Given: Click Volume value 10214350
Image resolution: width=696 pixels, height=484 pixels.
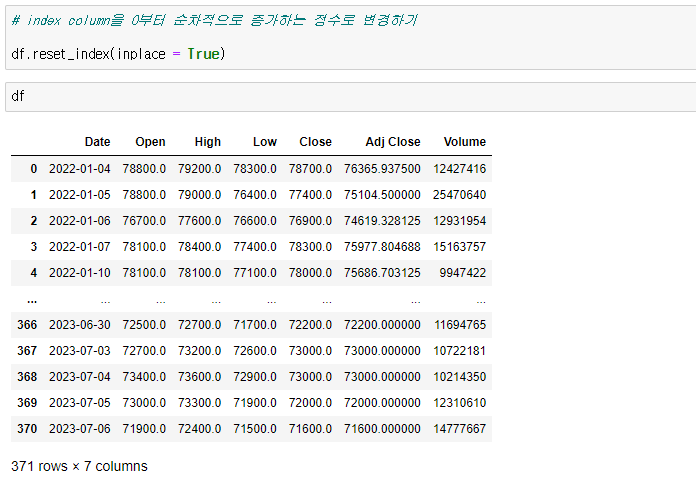Looking at the screenshot, I should 459,377.
